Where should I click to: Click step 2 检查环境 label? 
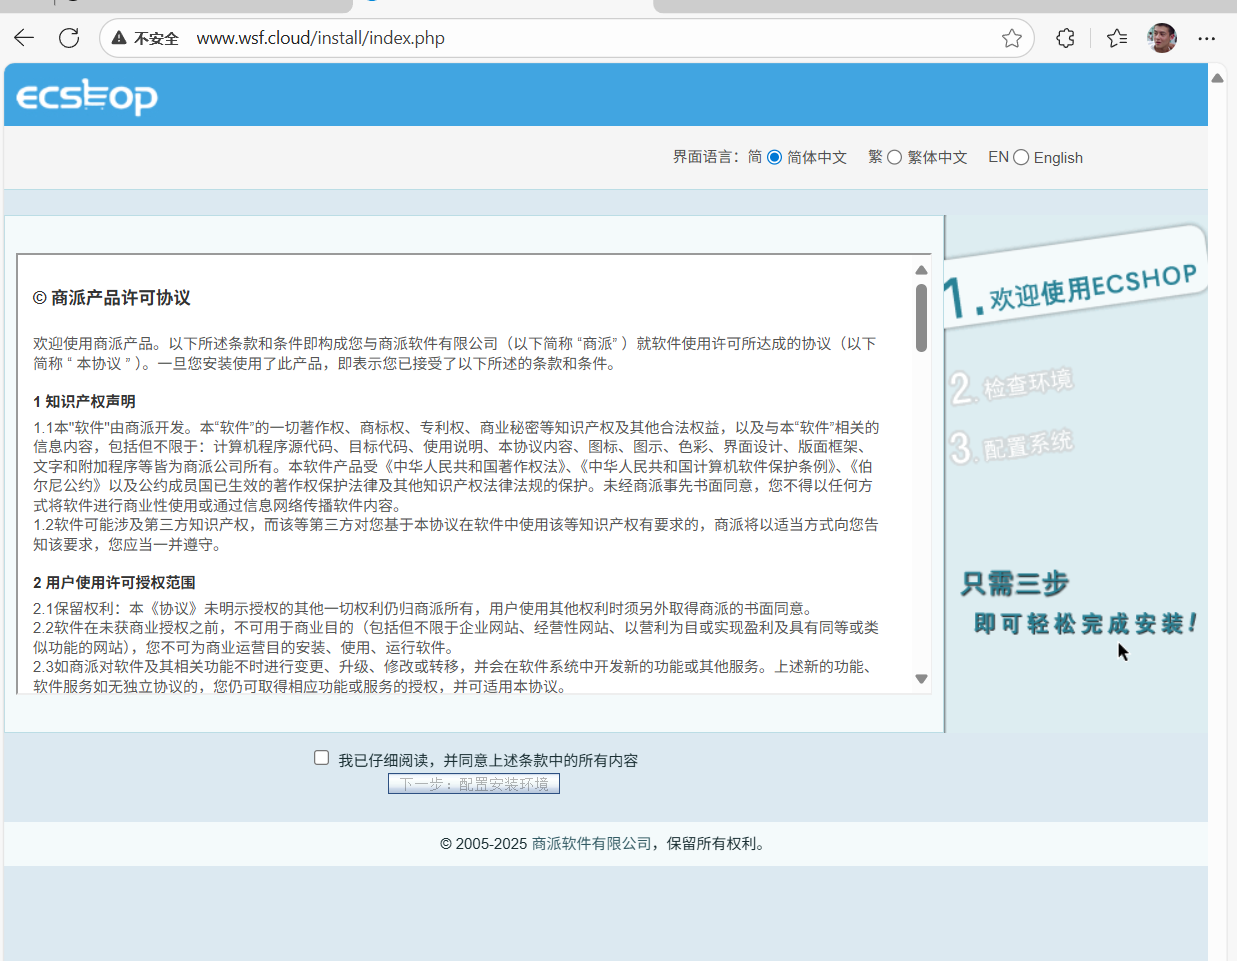pos(1011,386)
